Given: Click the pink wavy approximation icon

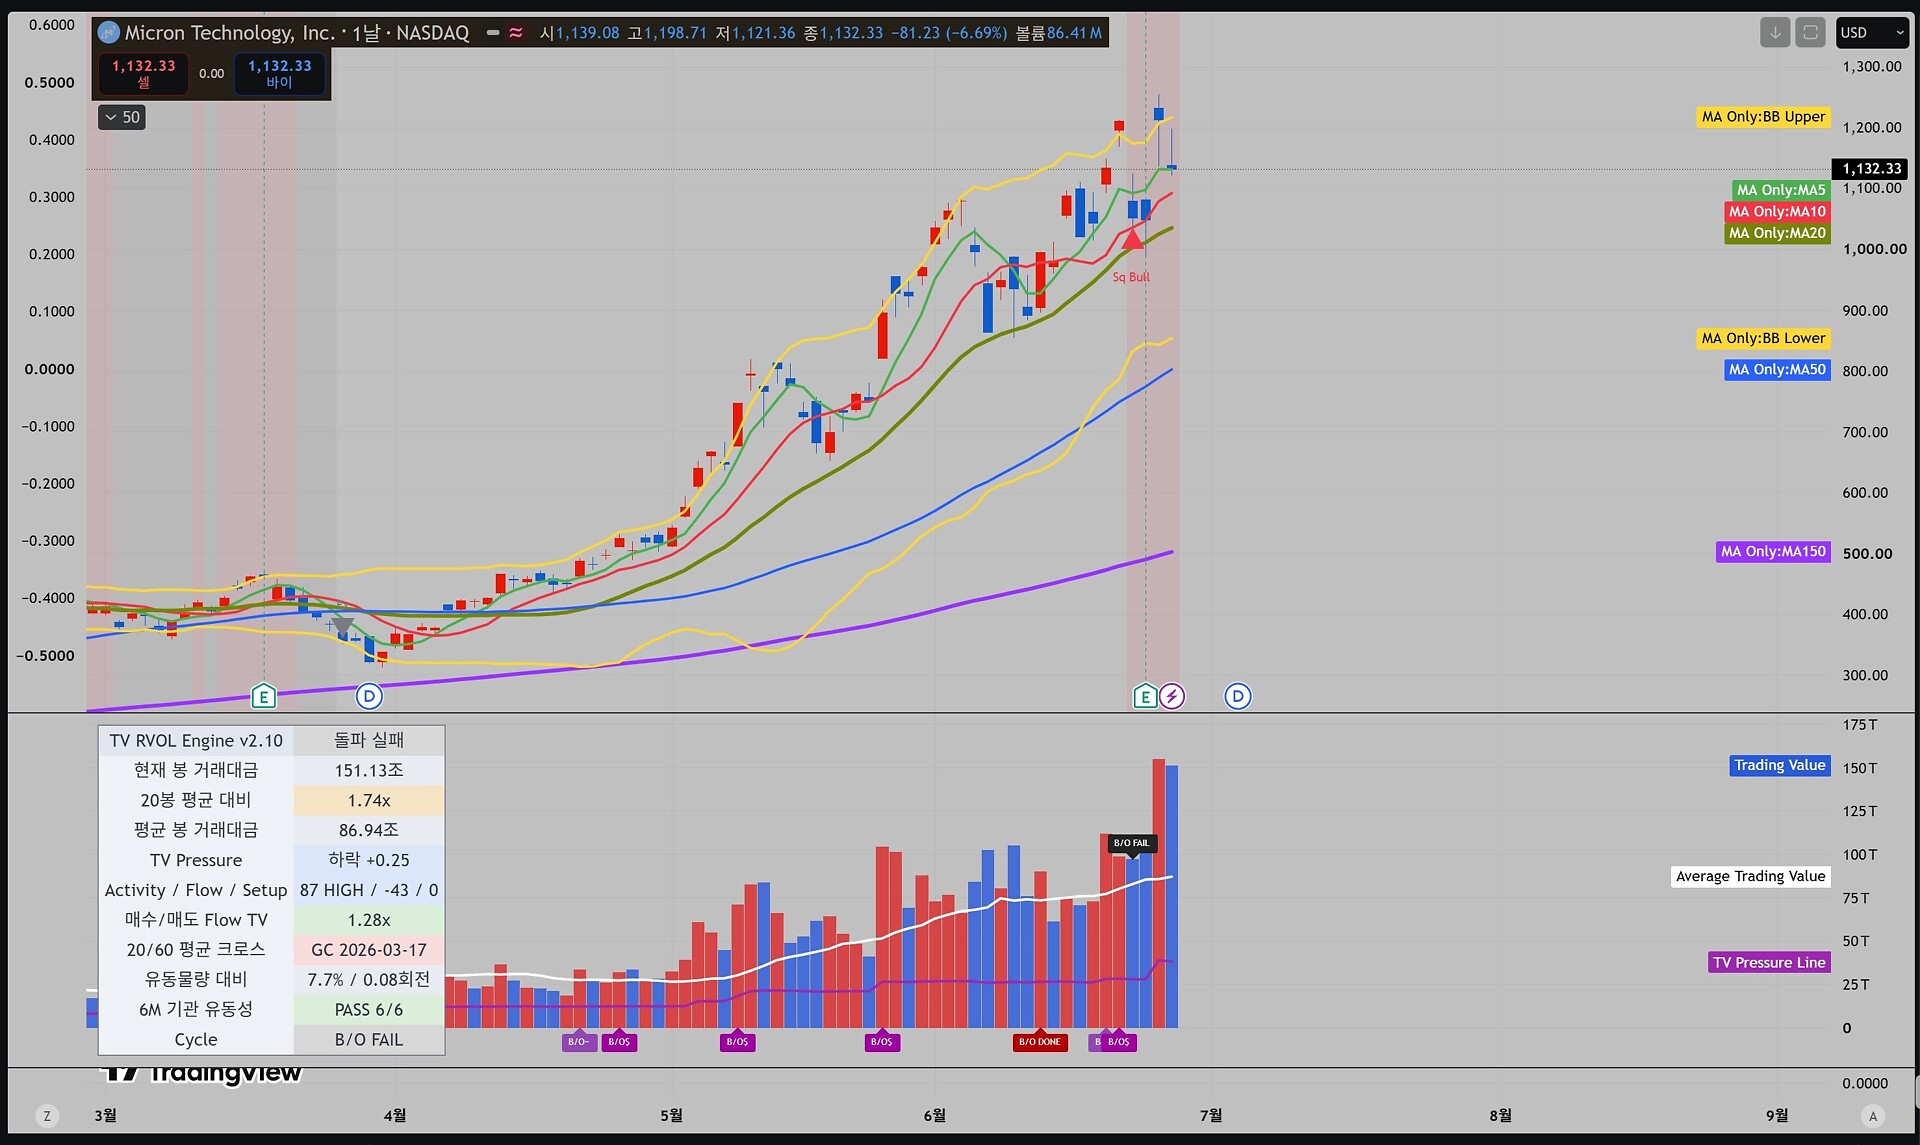Looking at the screenshot, I should [516, 33].
